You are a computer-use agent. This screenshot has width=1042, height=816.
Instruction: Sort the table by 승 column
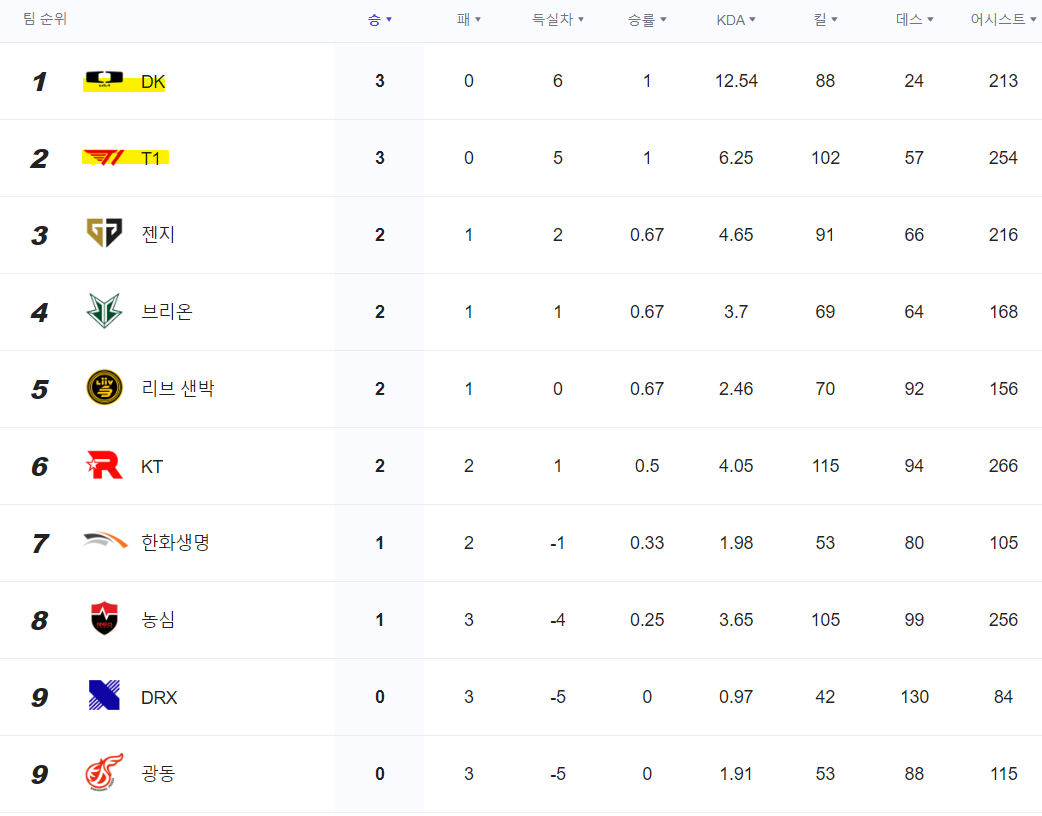tap(378, 18)
